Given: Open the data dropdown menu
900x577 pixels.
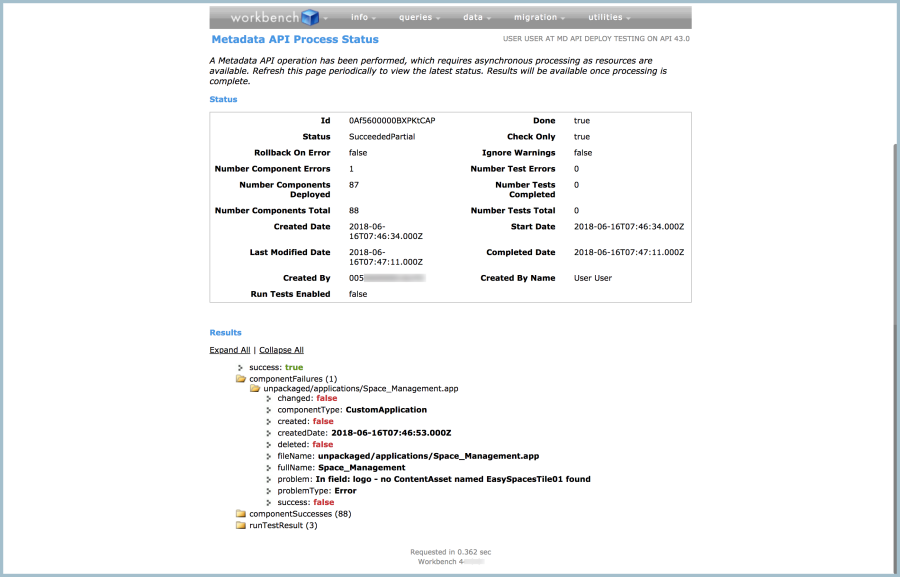Looking at the screenshot, I should (x=477, y=17).
